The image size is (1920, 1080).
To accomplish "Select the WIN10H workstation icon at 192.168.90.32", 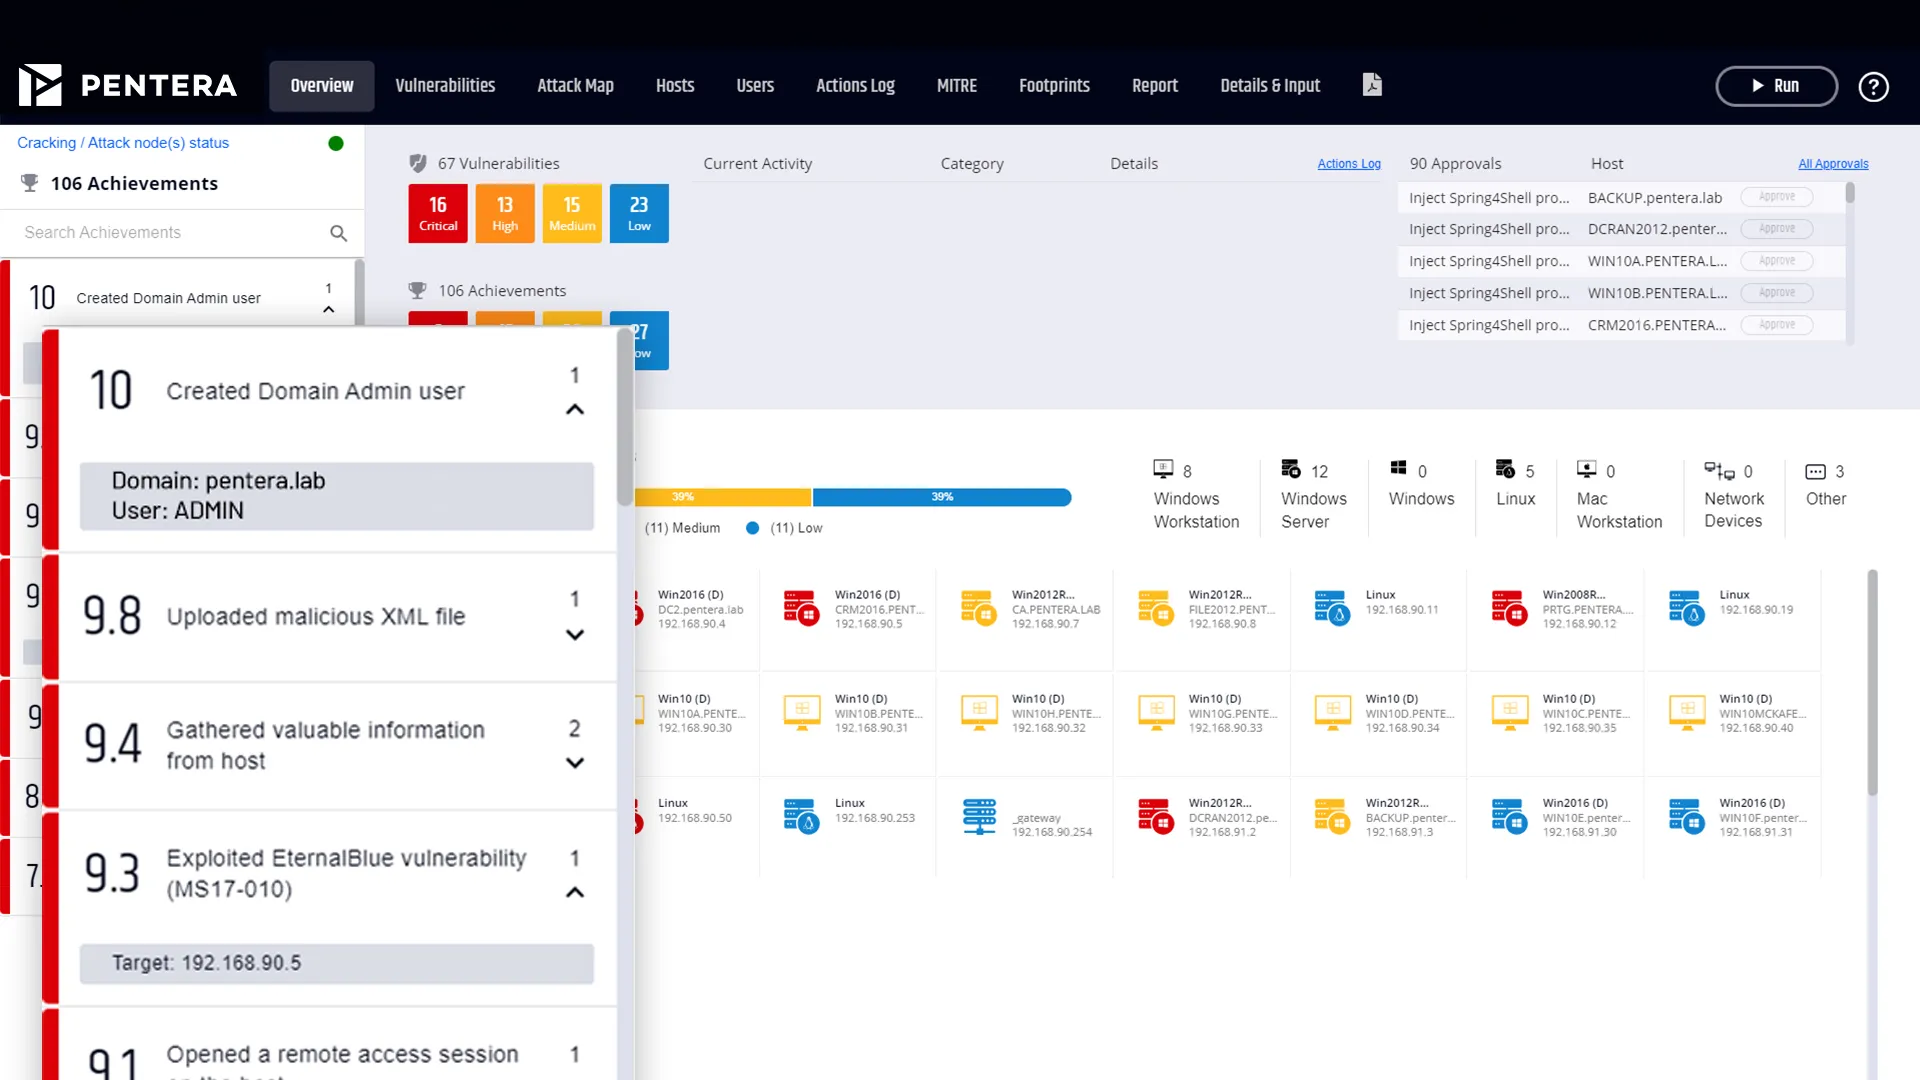I will tap(979, 713).
